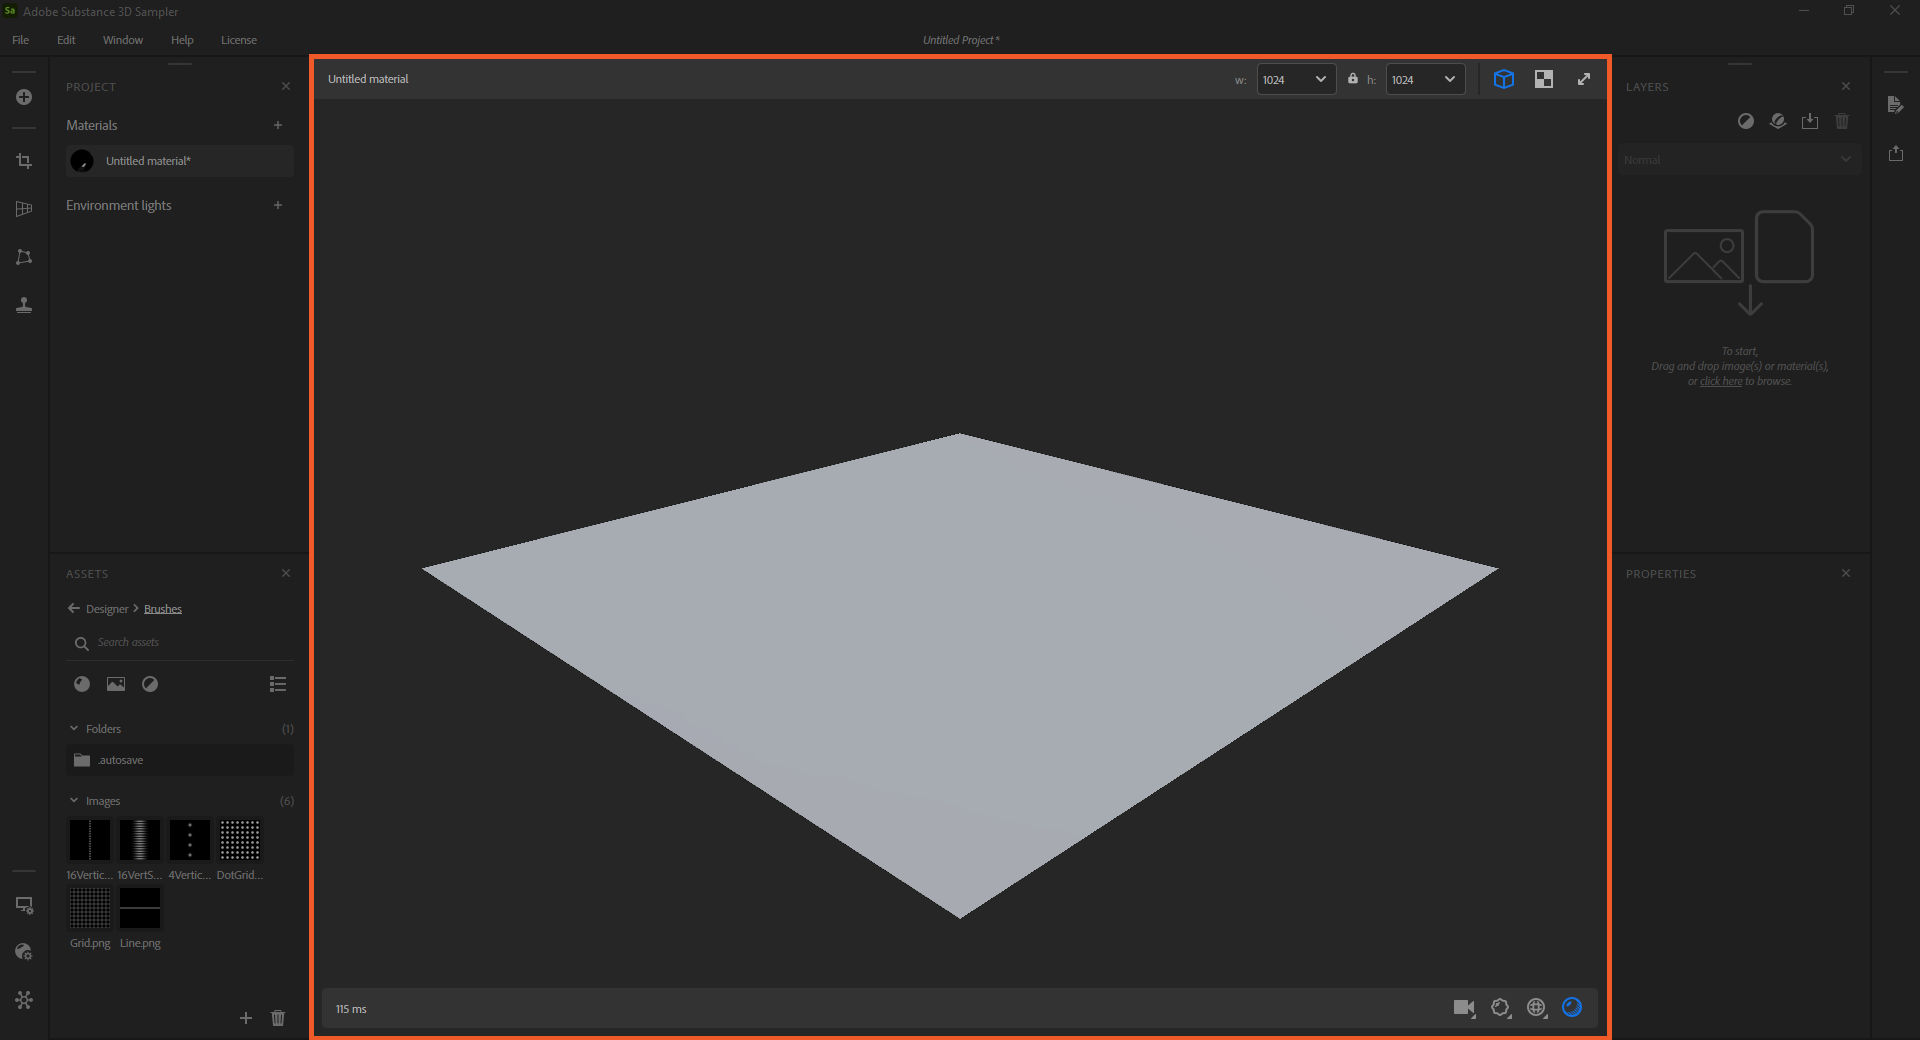
Task: Close the Properties panel
Action: 1846,573
